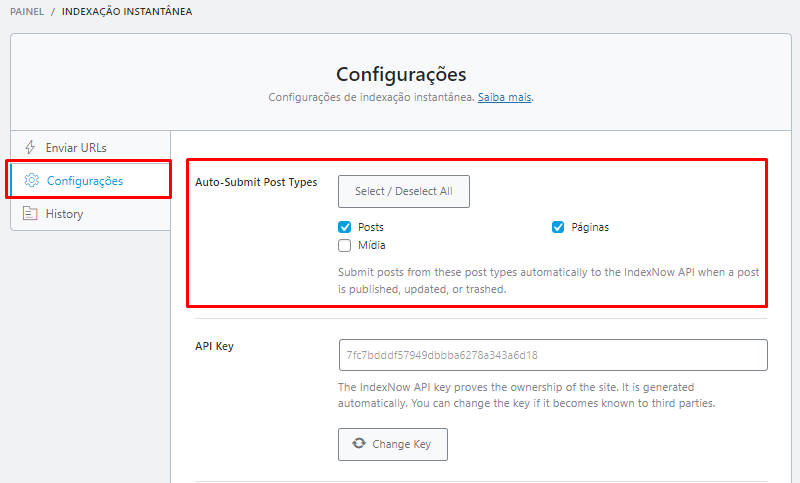The image size is (800, 483).
Task: Uncheck the Páginas checkbox
Action: tap(559, 227)
